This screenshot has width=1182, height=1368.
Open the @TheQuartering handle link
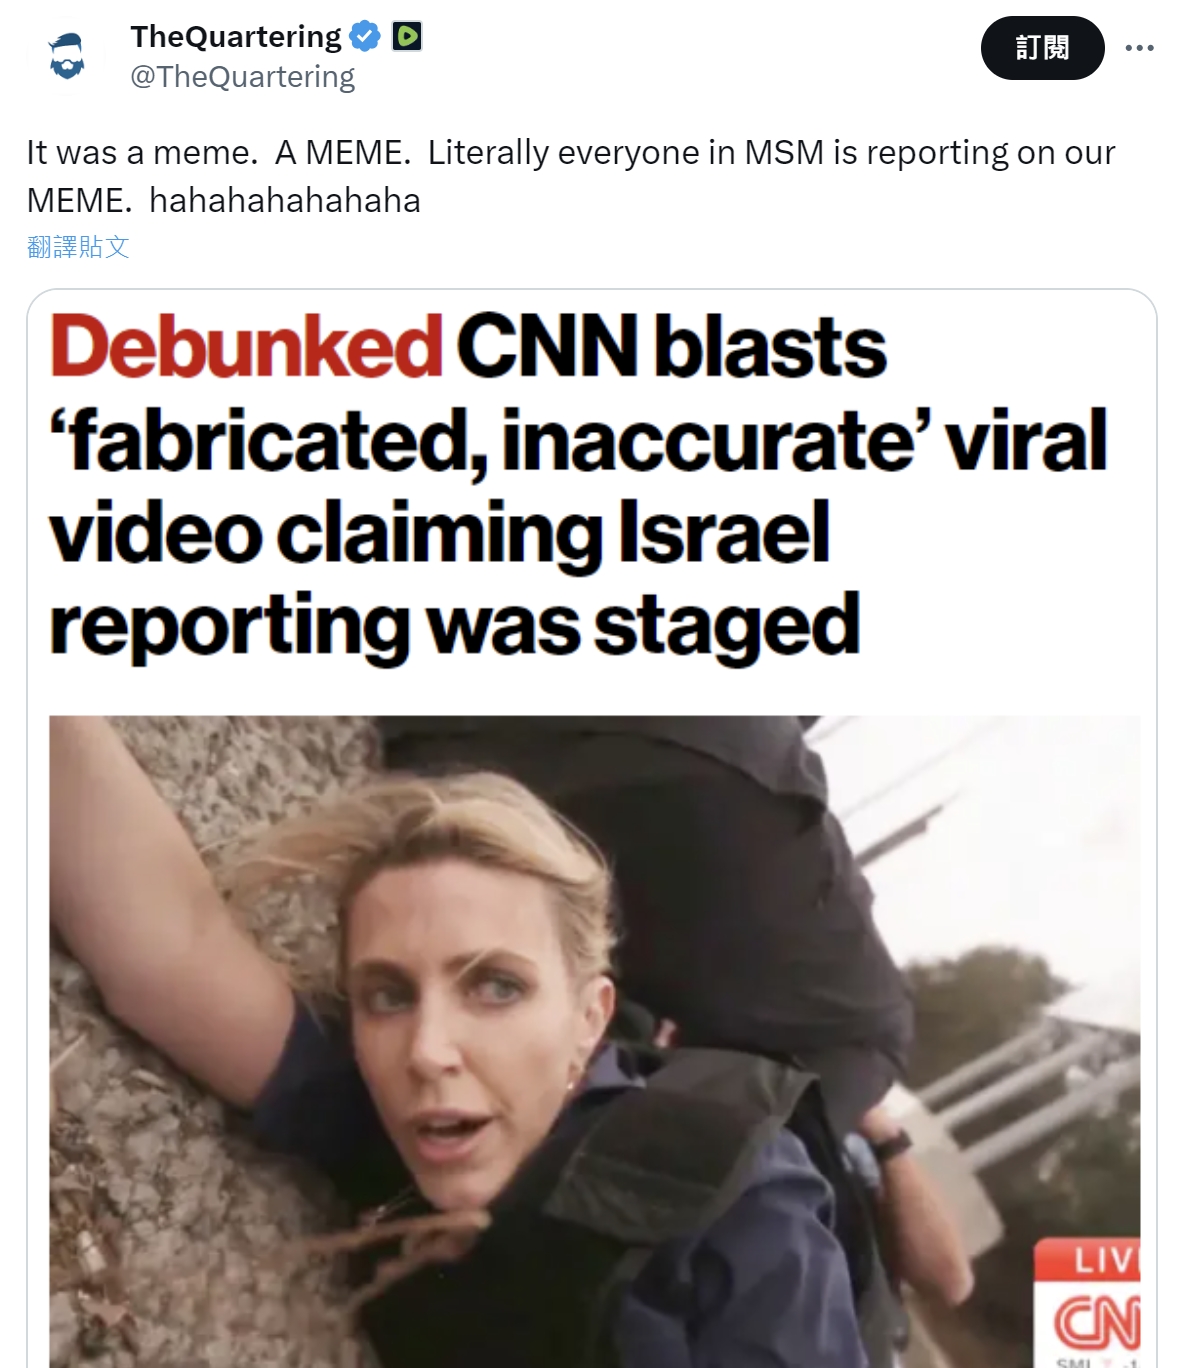(242, 77)
